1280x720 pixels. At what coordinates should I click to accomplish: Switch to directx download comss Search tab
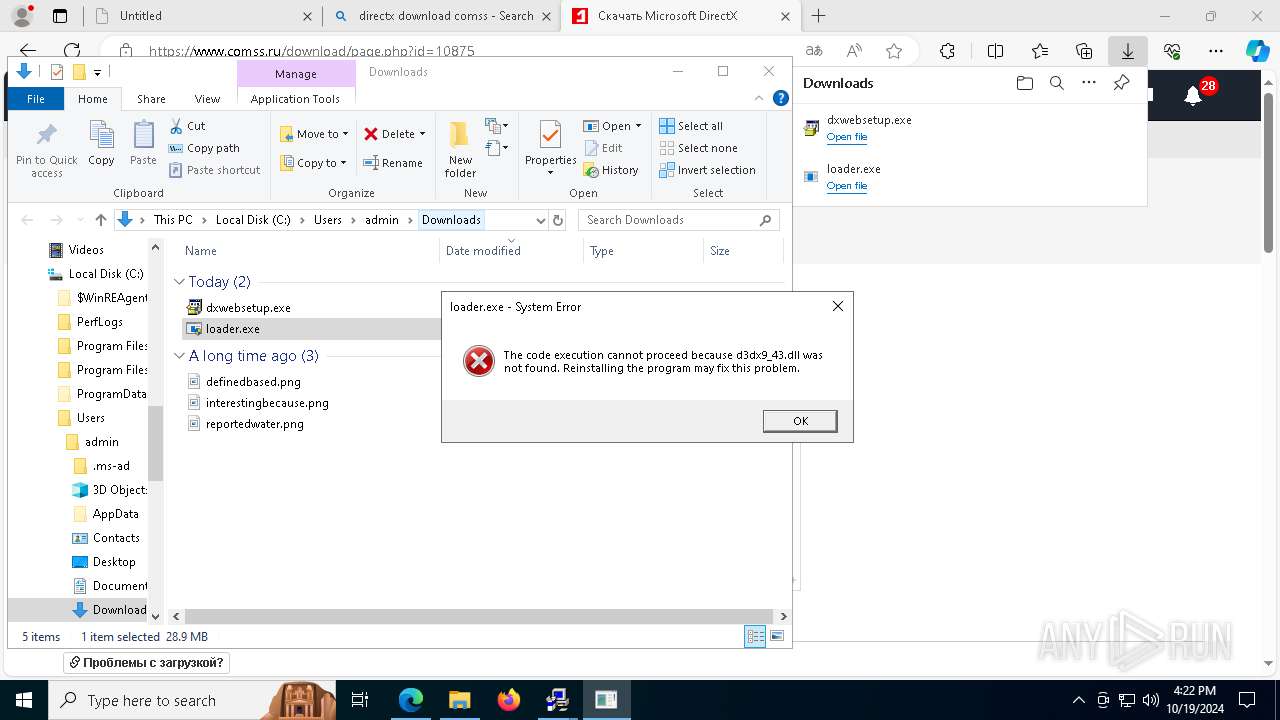tap(441, 16)
